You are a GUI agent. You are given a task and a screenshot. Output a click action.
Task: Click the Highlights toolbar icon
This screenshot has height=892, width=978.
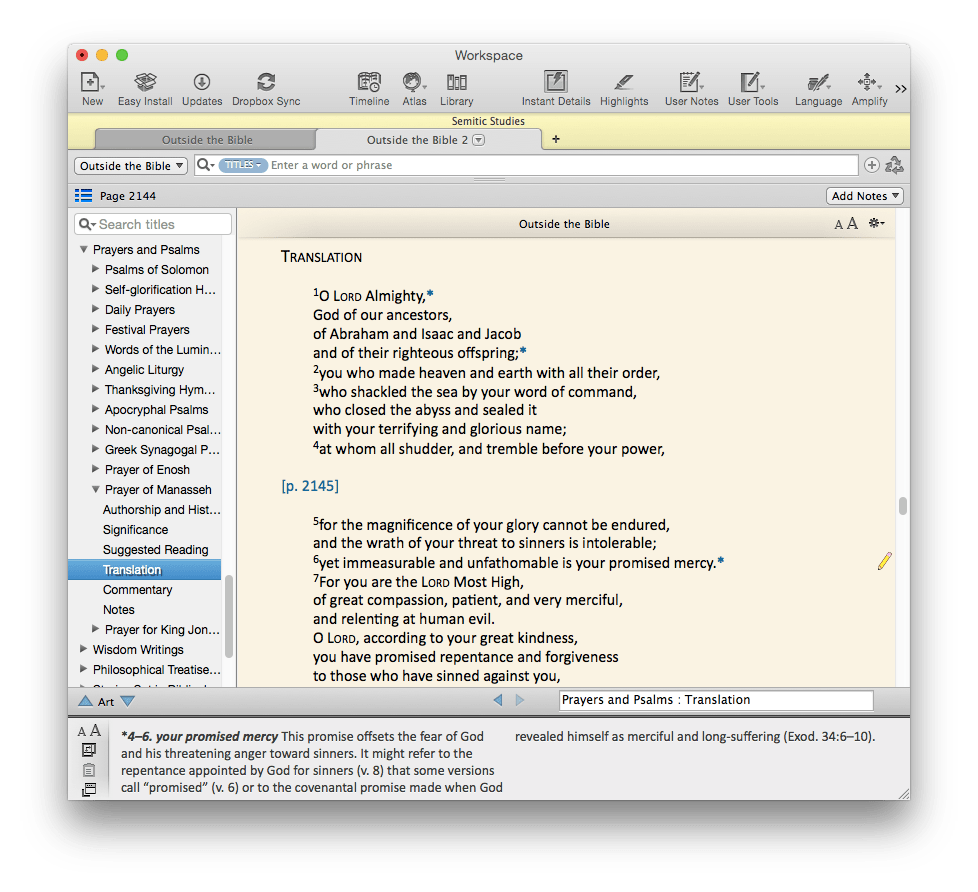[624, 83]
